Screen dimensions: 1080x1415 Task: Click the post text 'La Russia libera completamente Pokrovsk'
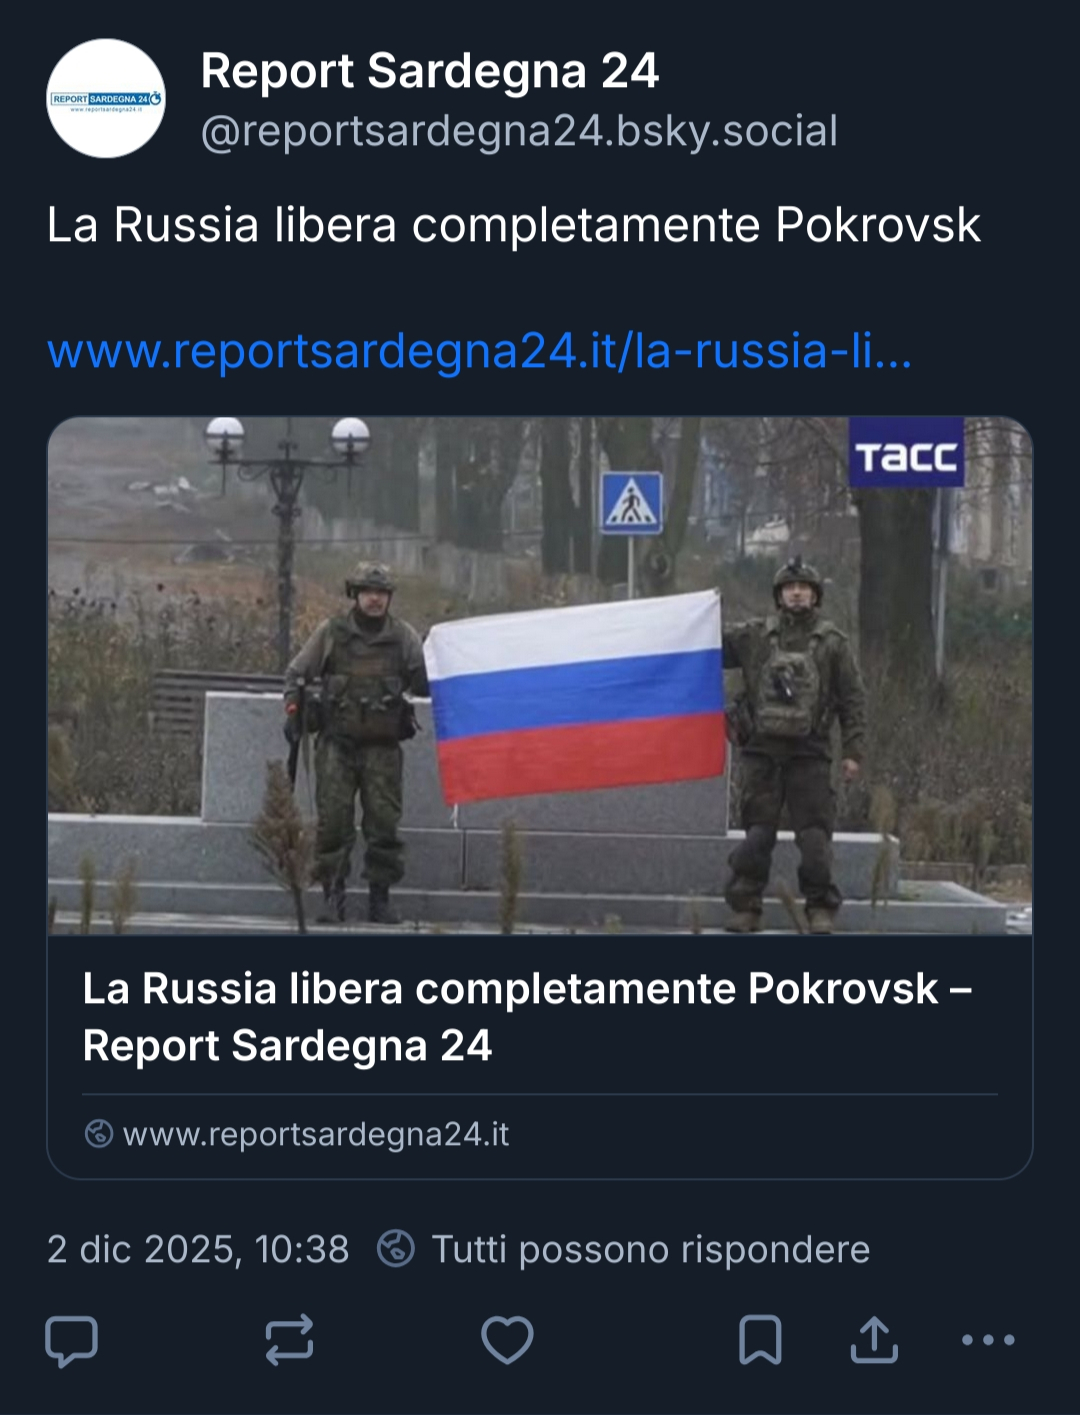coord(513,225)
